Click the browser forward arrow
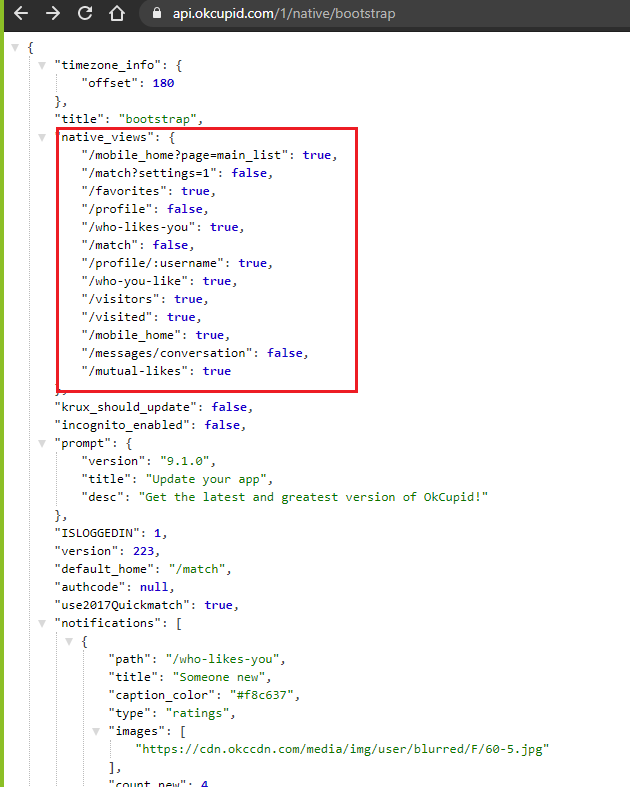630x787 pixels. pos(53,14)
